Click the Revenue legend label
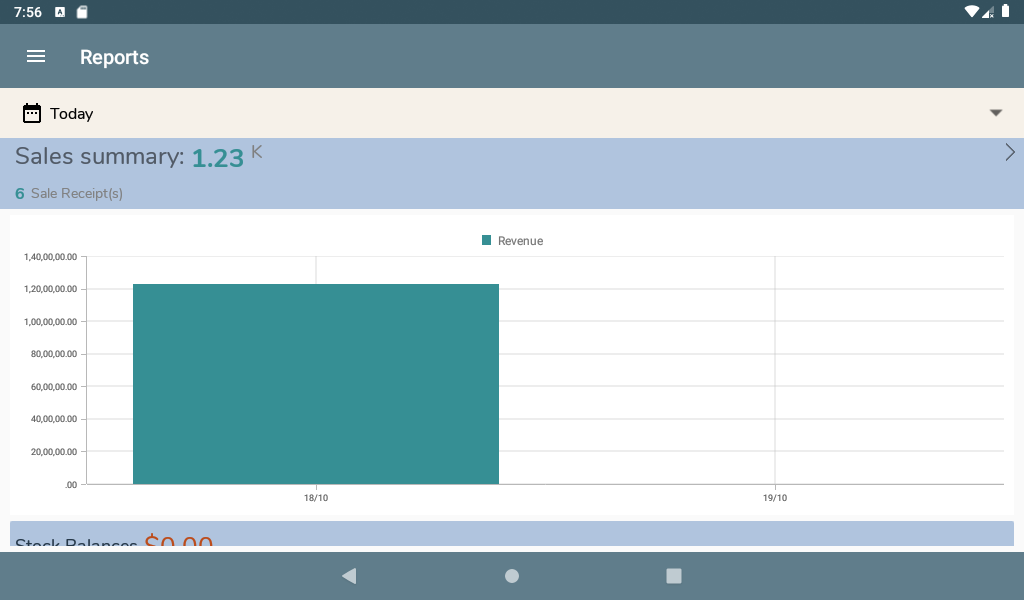This screenshot has width=1024, height=600. (520, 241)
